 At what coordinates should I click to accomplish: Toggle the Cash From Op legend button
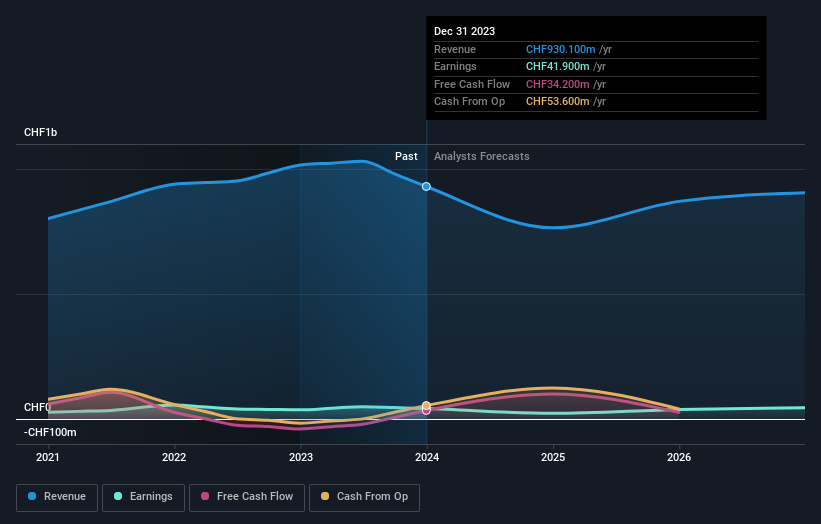364,497
